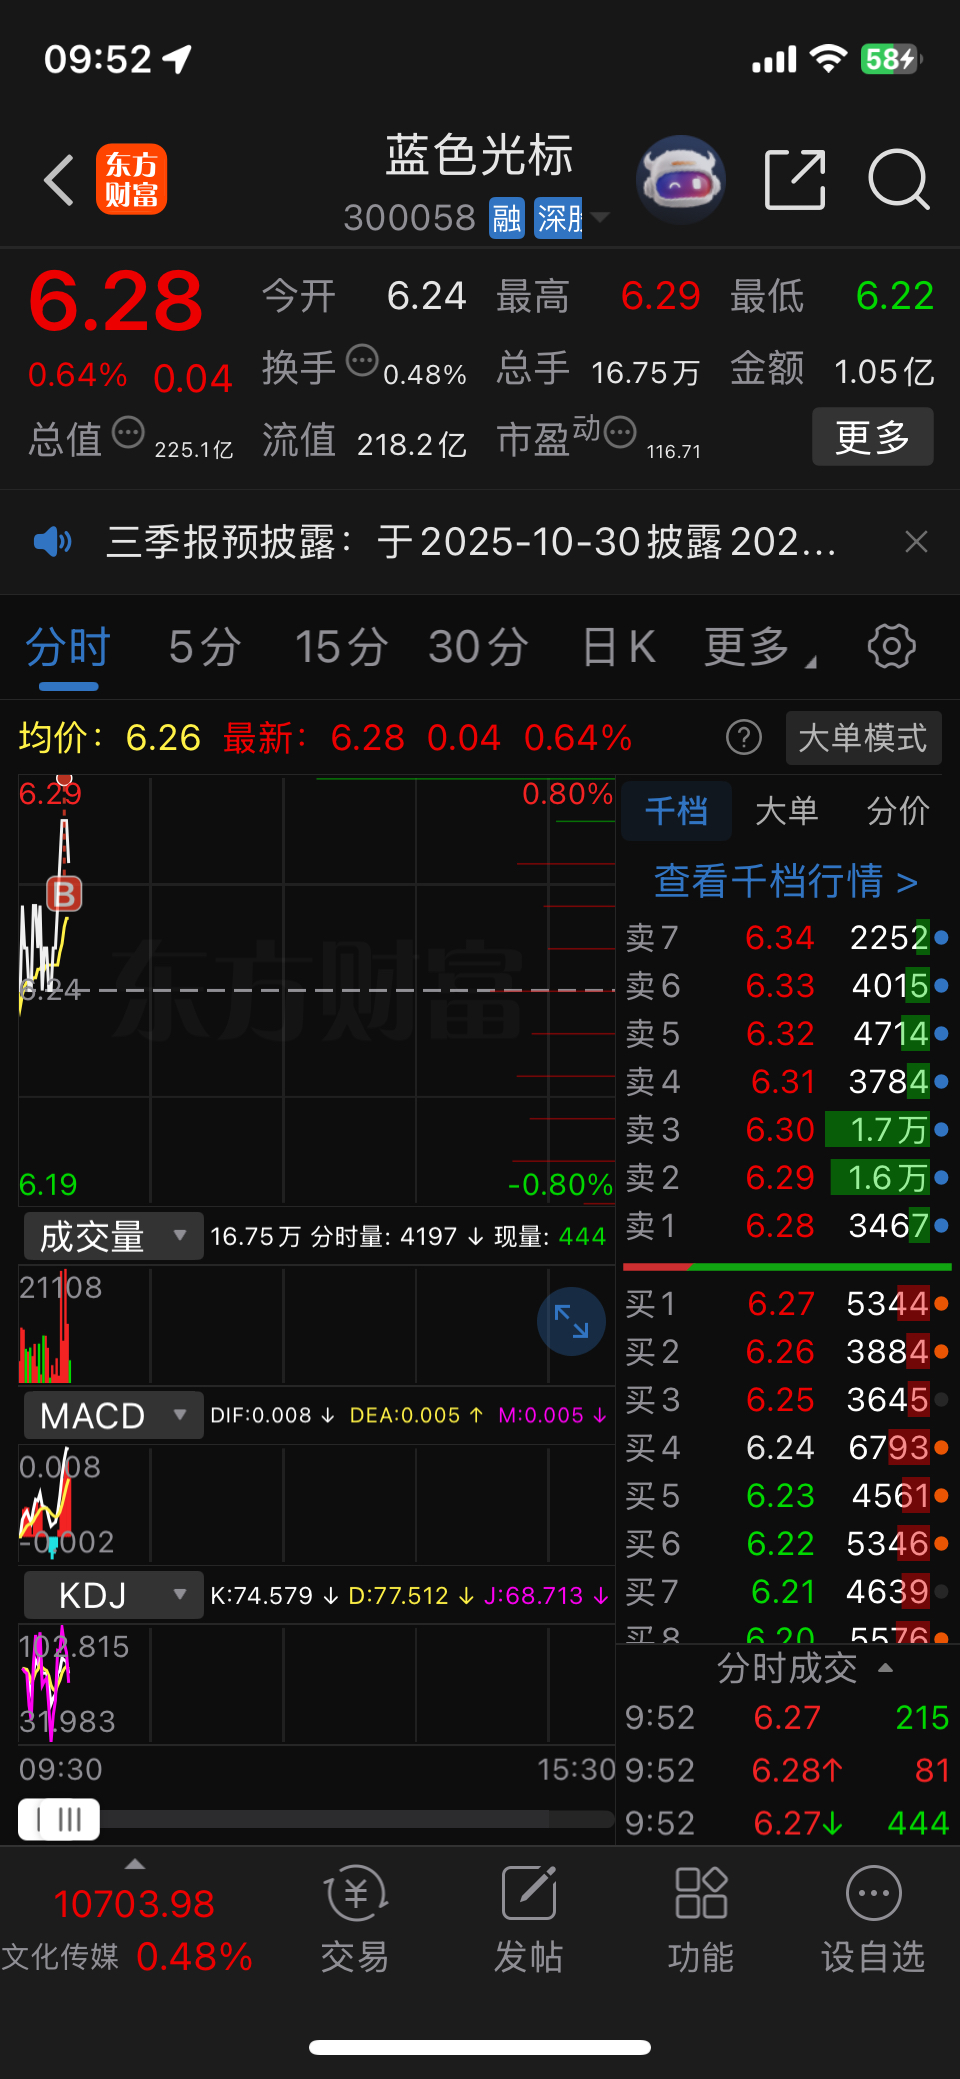The image size is (960, 2079).
Task: Expand the index bar up arrow
Action: point(135,1864)
